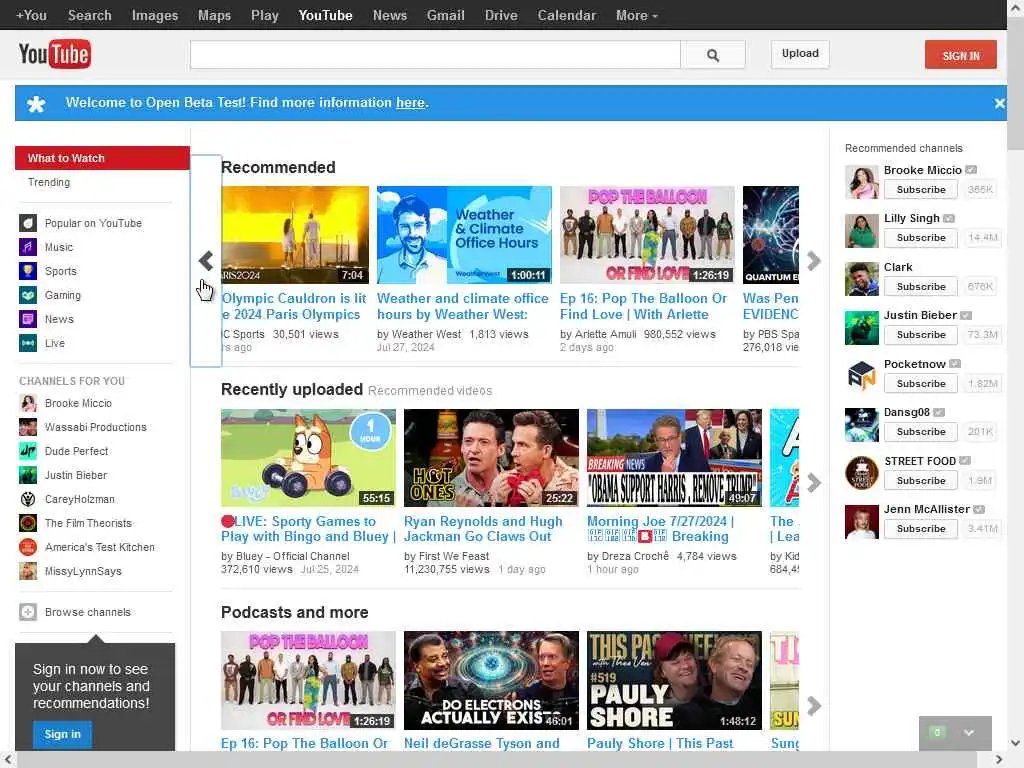The height and width of the screenshot is (768, 1024).
Task: Click the Sports category icon
Action: pyautogui.click(x=27, y=271)
